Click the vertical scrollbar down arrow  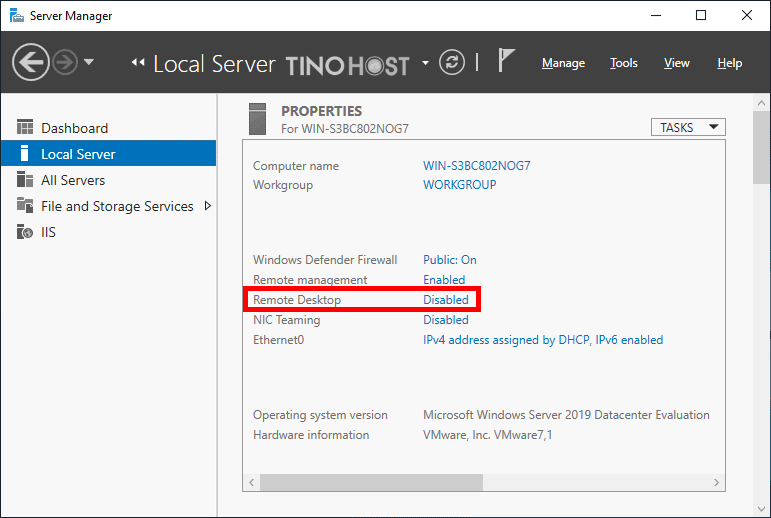(x=761, y=509)
